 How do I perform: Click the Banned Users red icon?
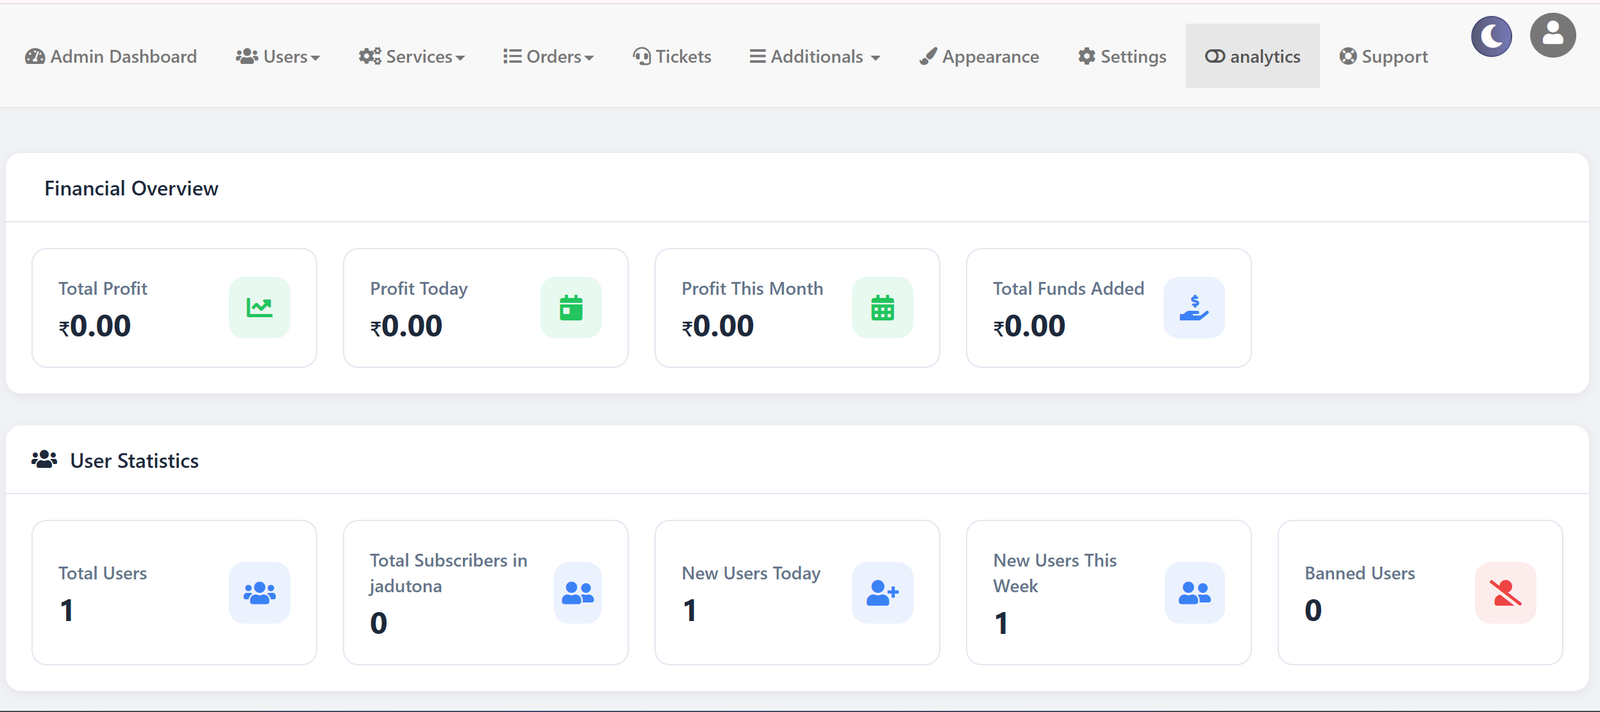point(1506,593)
